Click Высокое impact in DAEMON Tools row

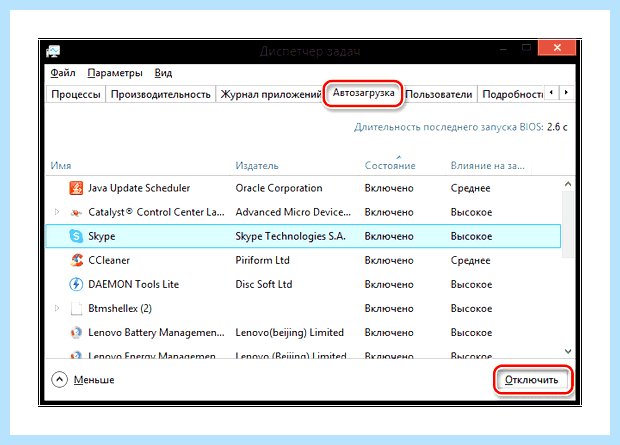[471, 284]
